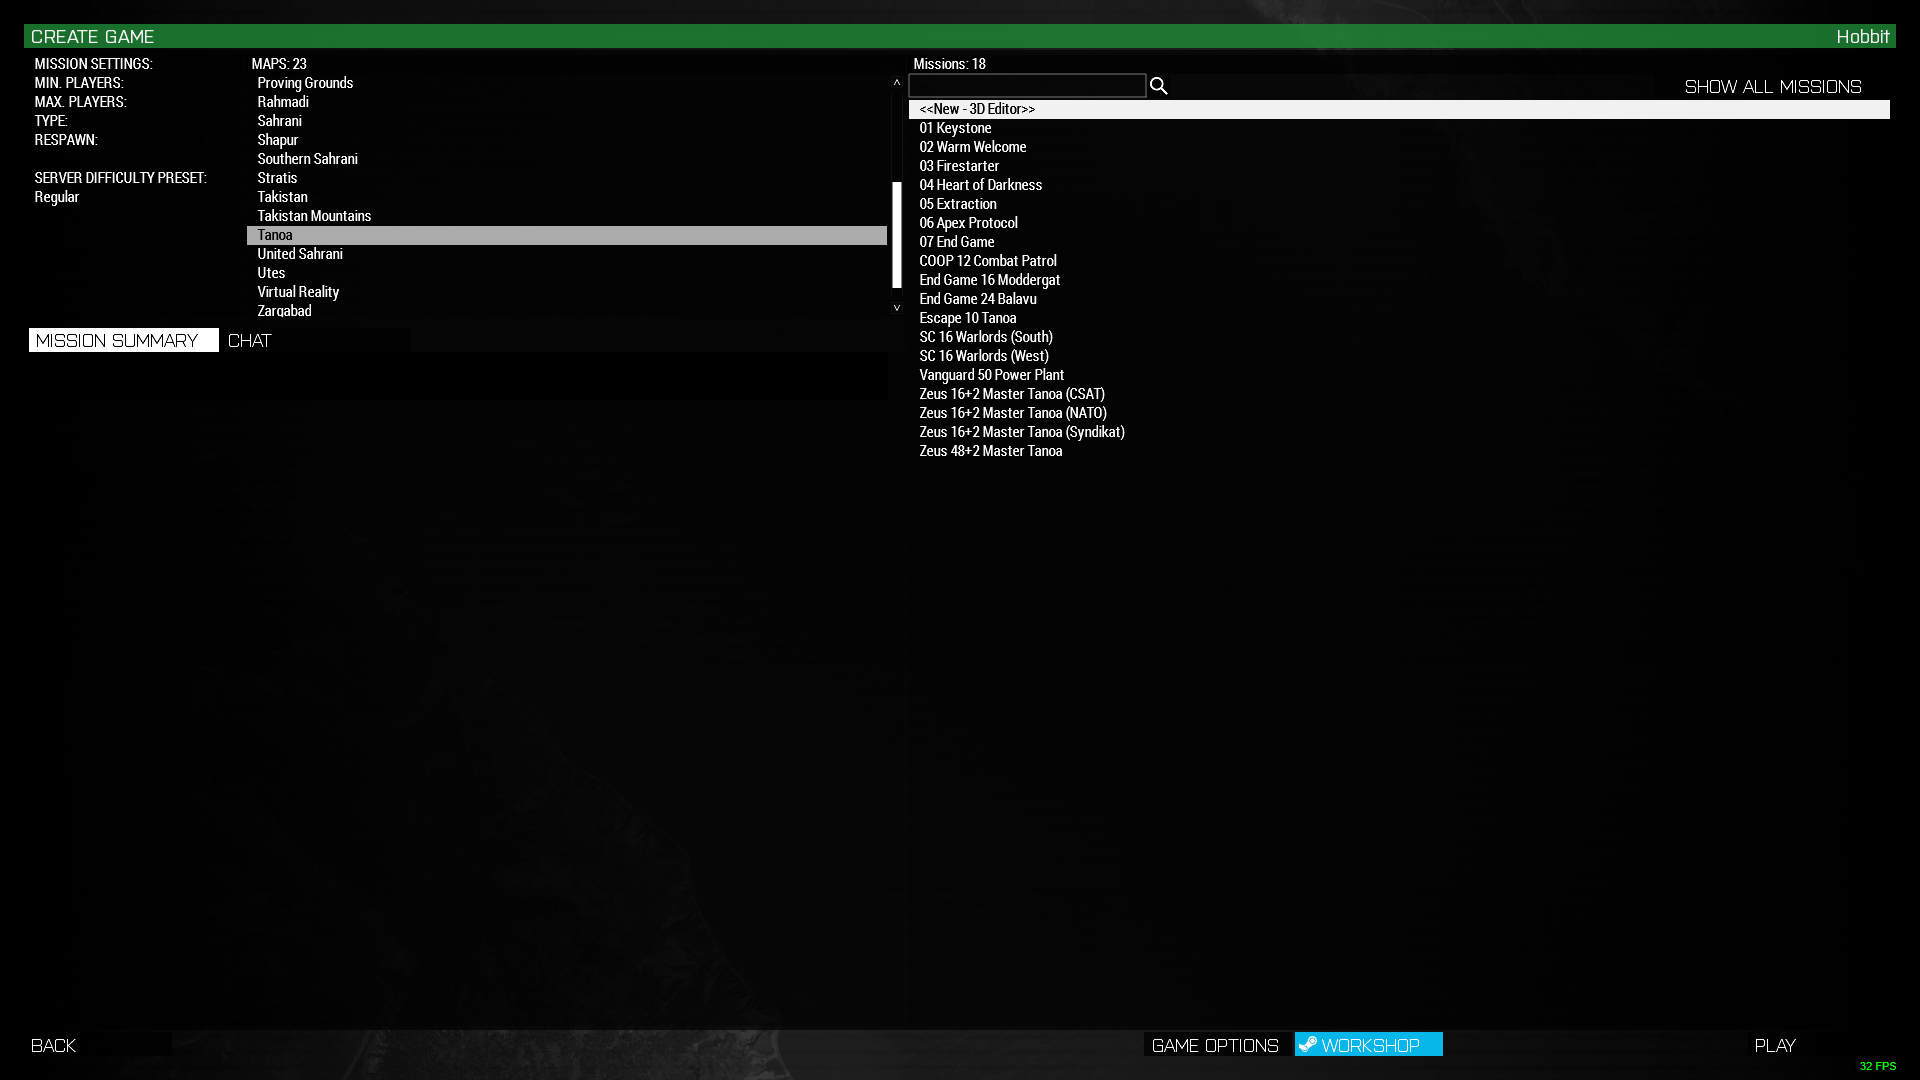The height and width of the screenshot is (1080, 1920).
Task: Choose the Takistan Mountains map
Action: 314,216
